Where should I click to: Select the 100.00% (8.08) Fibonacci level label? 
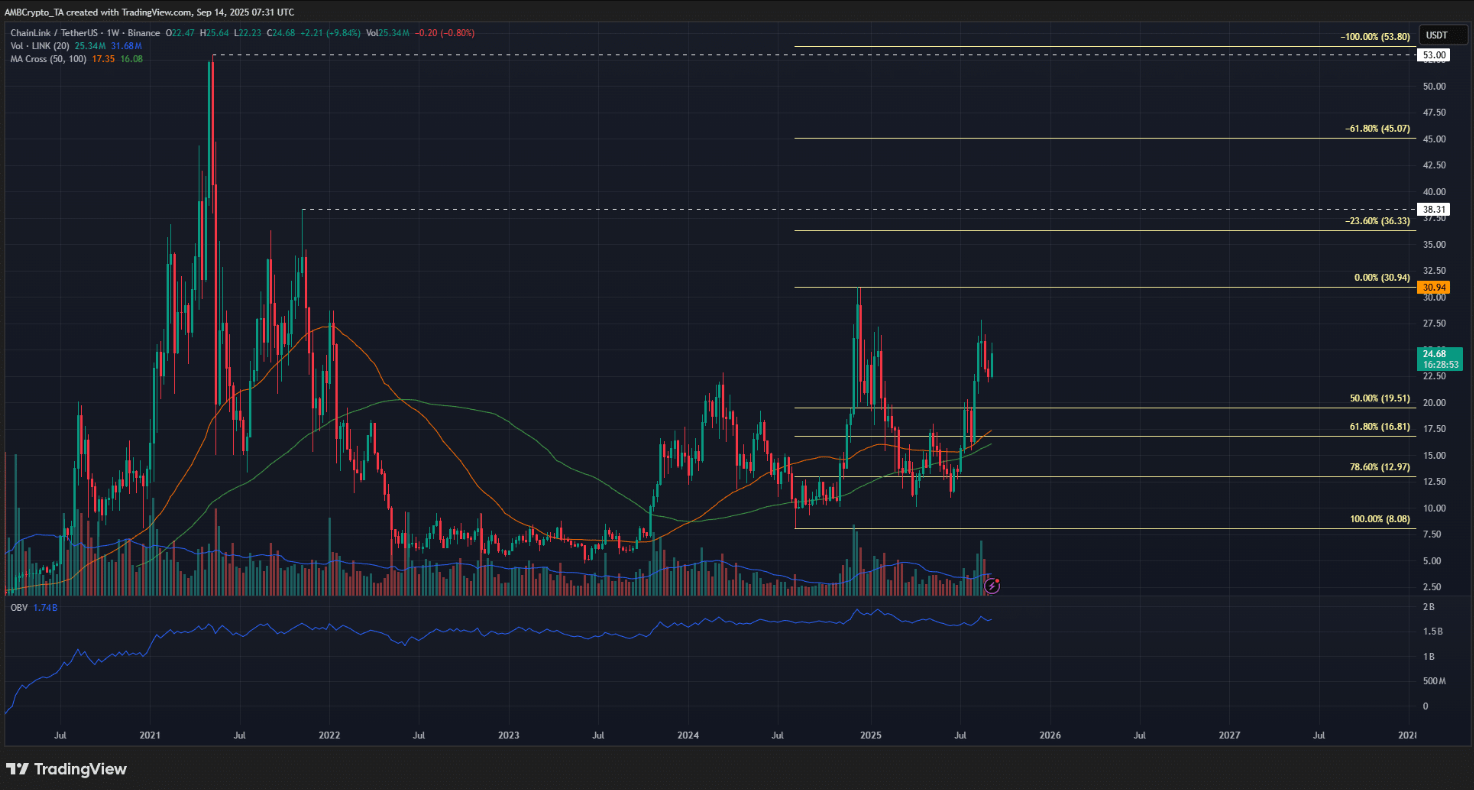tap(1379, 519)
